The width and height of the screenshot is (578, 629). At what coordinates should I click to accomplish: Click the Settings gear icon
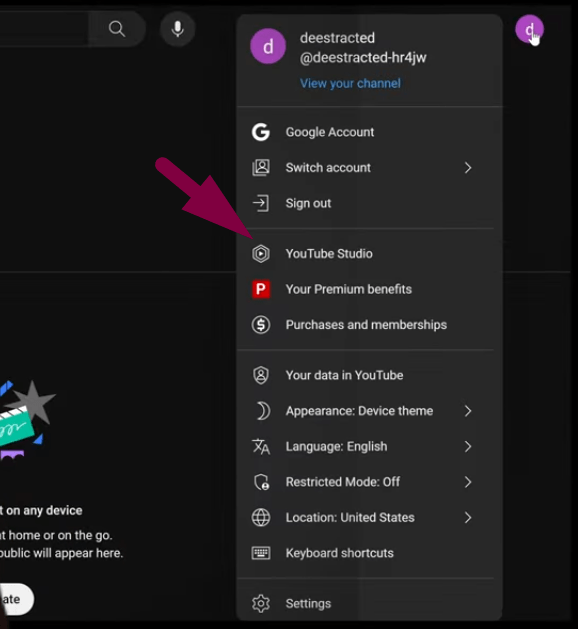pos(261,603)
